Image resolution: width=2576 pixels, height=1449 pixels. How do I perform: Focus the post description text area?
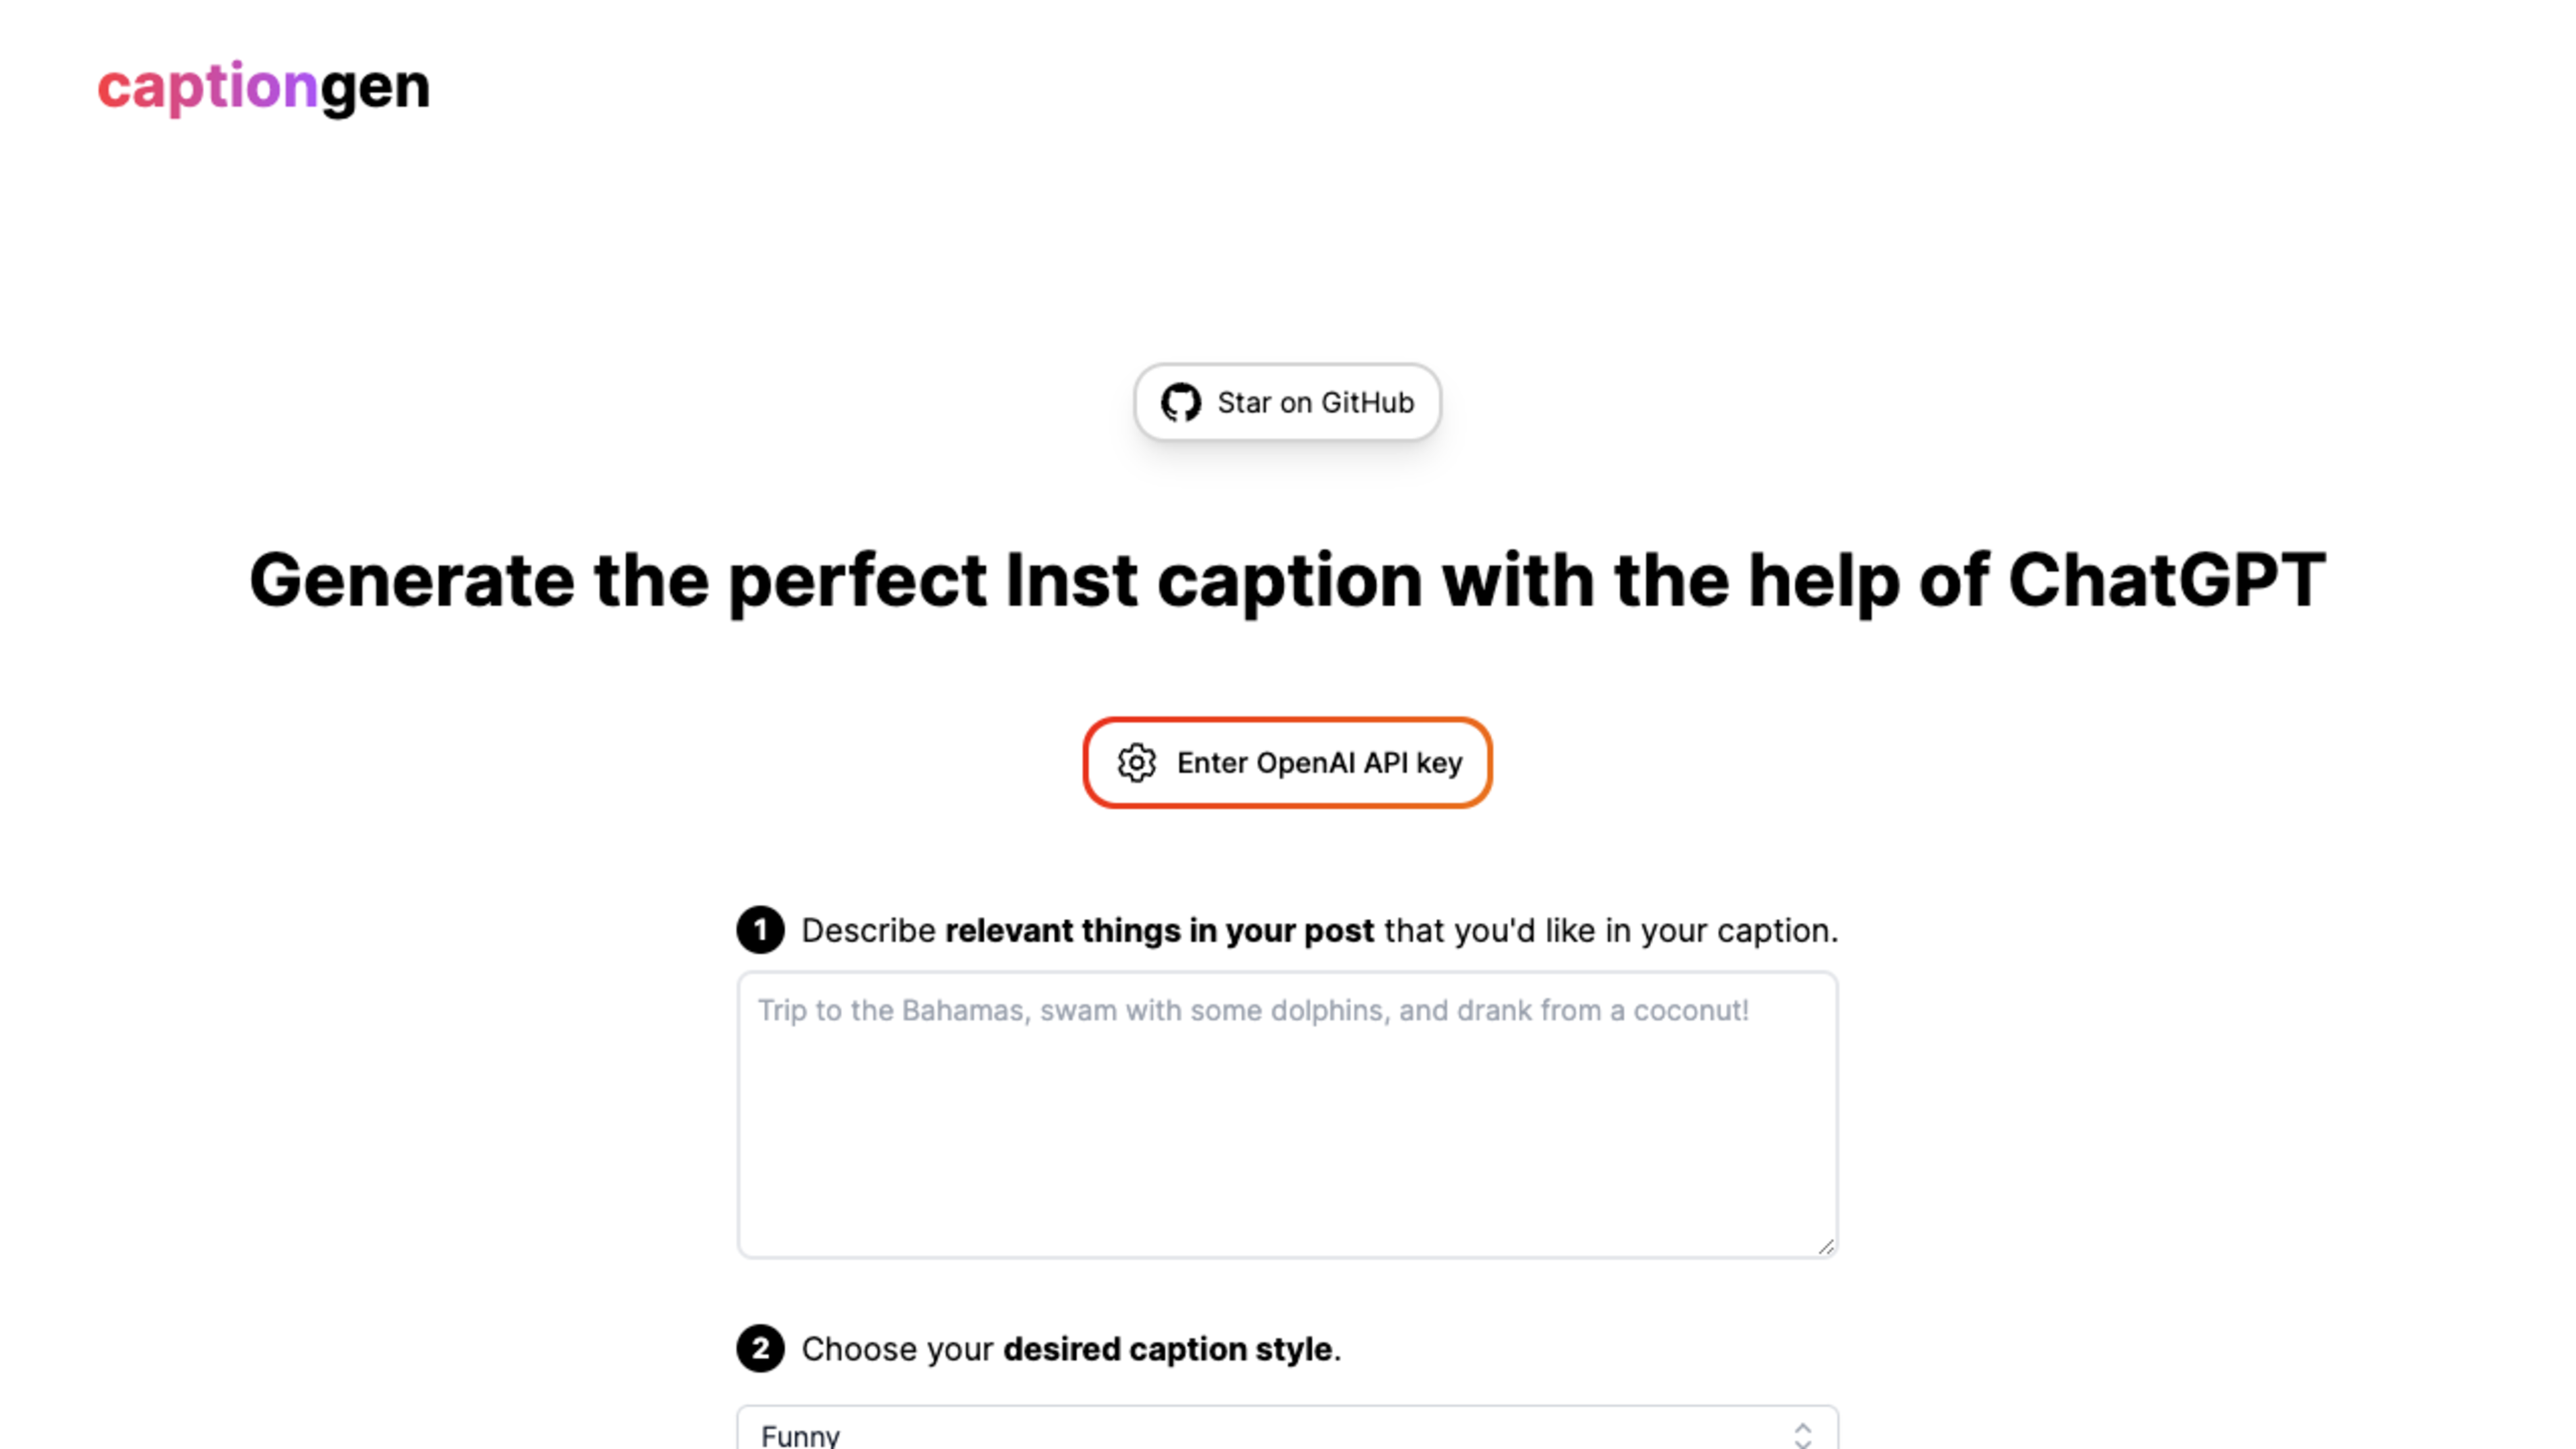1287,1114
